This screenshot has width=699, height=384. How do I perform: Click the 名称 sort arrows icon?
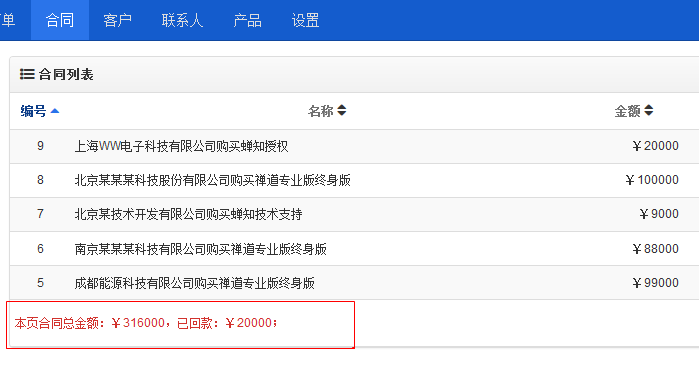pos(341,110)
